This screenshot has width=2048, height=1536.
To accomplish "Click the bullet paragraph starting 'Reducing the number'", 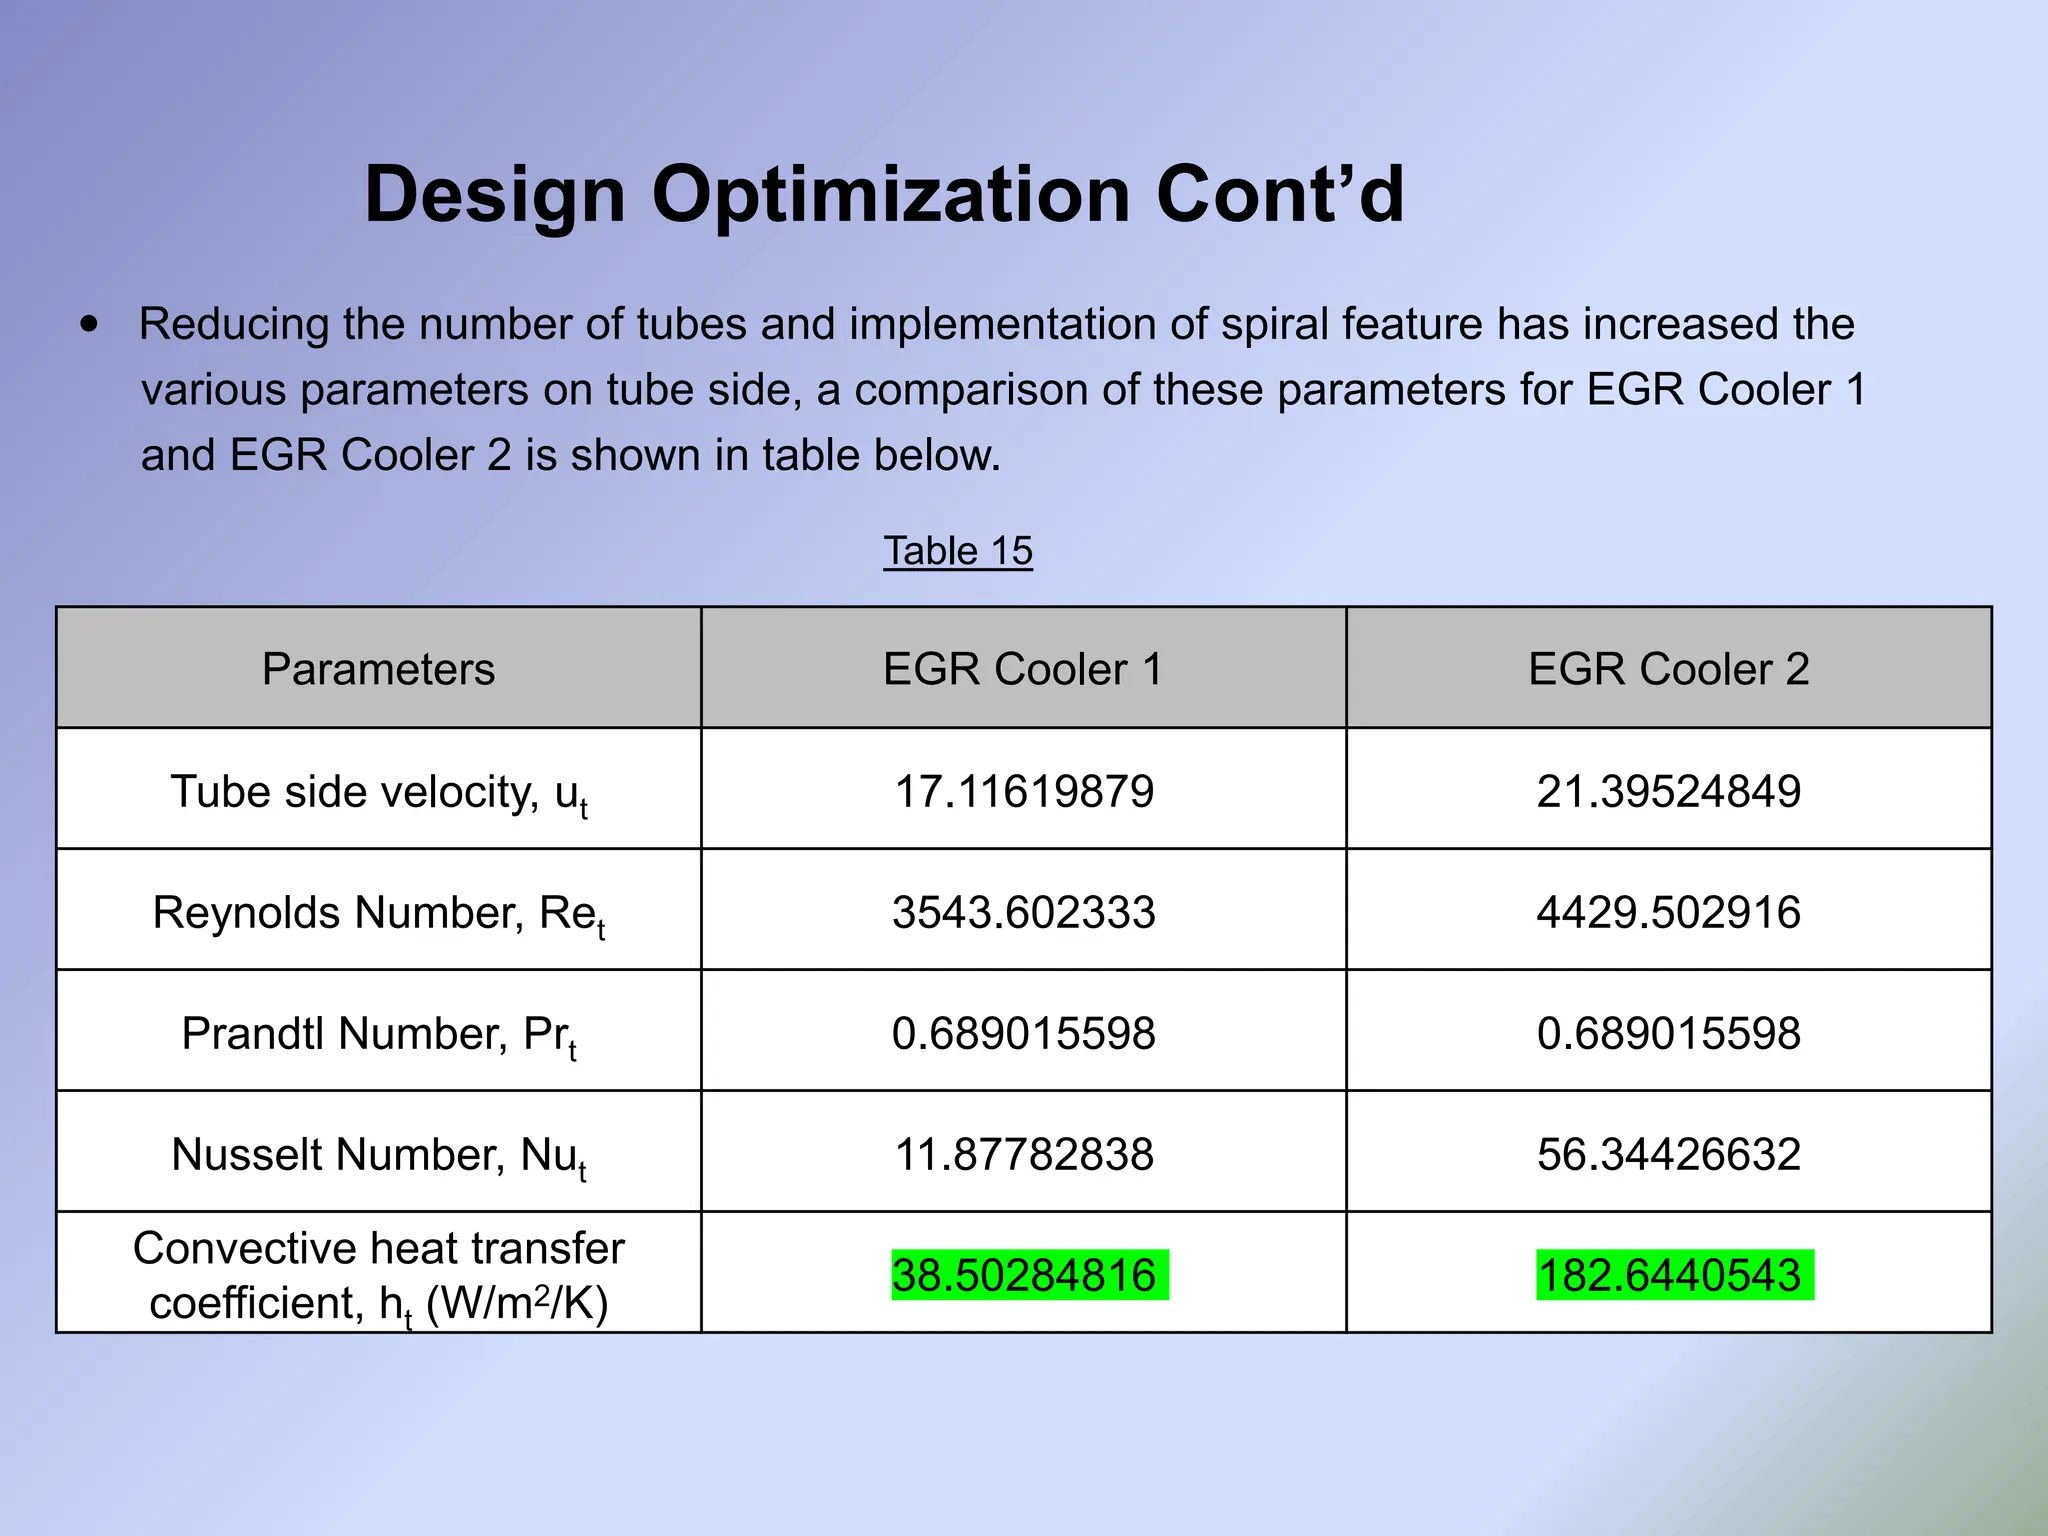I will point(975,389).
